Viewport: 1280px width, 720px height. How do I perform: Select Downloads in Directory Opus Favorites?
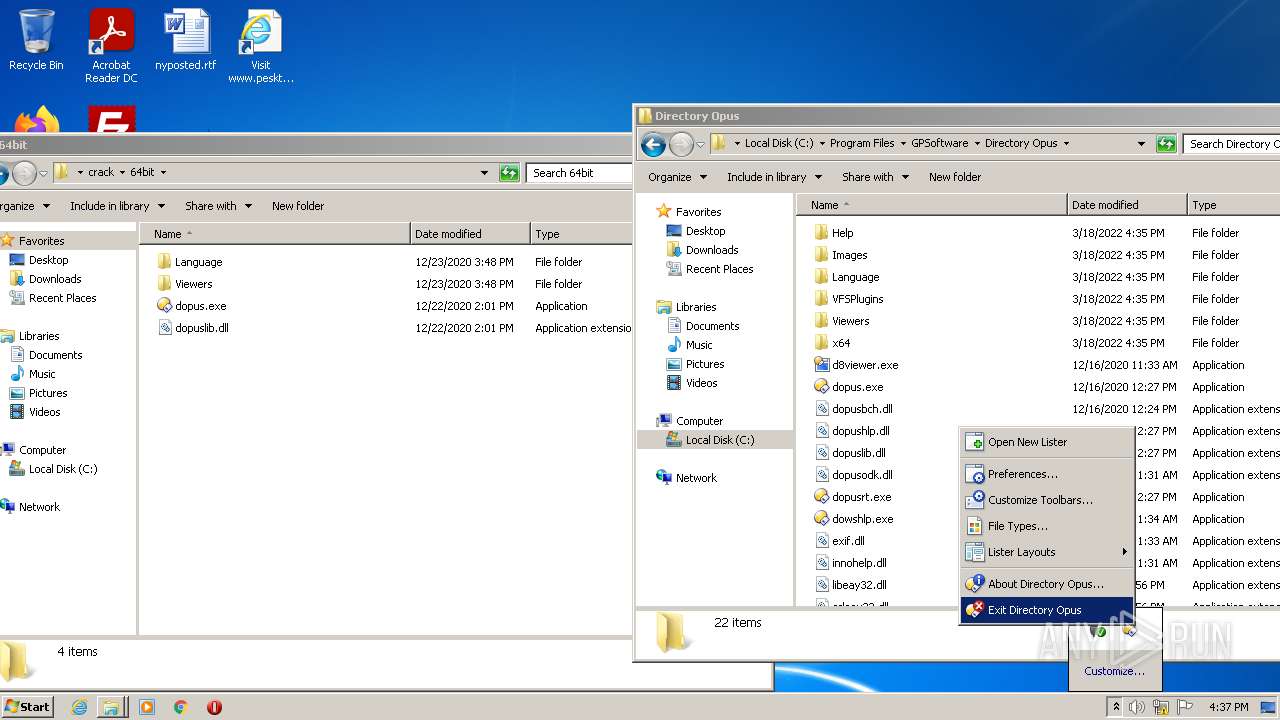[x=712, y=250]
